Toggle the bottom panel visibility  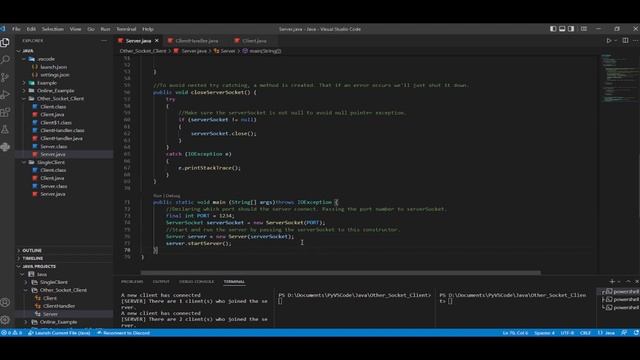562,29
